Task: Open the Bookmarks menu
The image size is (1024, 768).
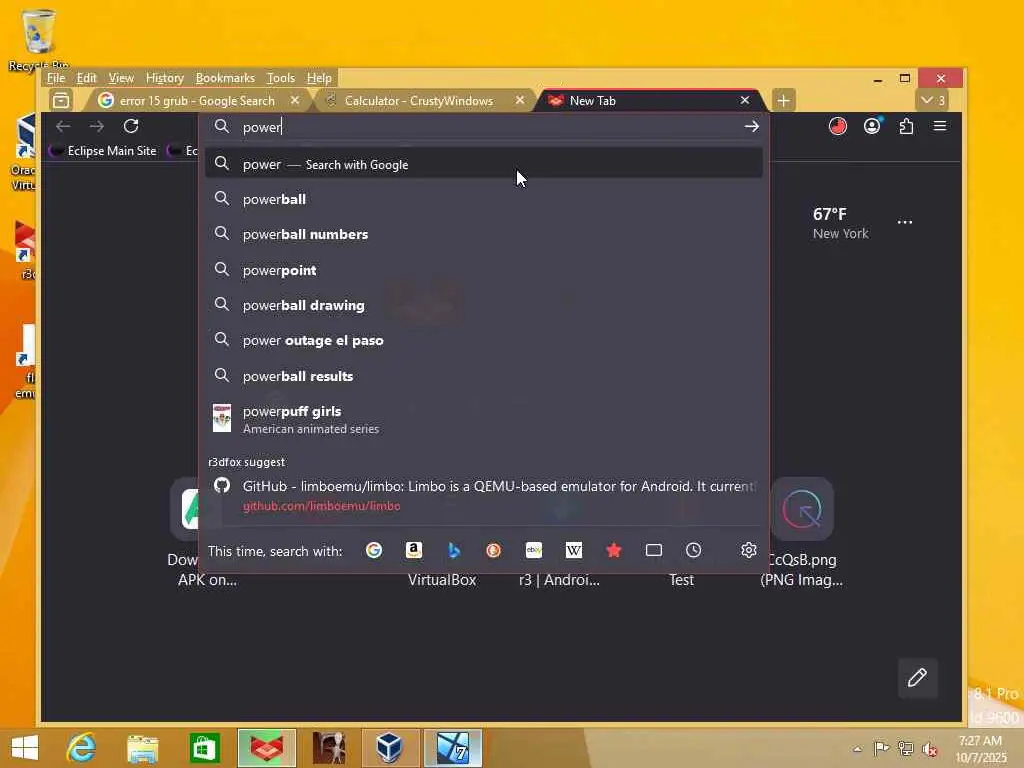Action: coord(225,78)
